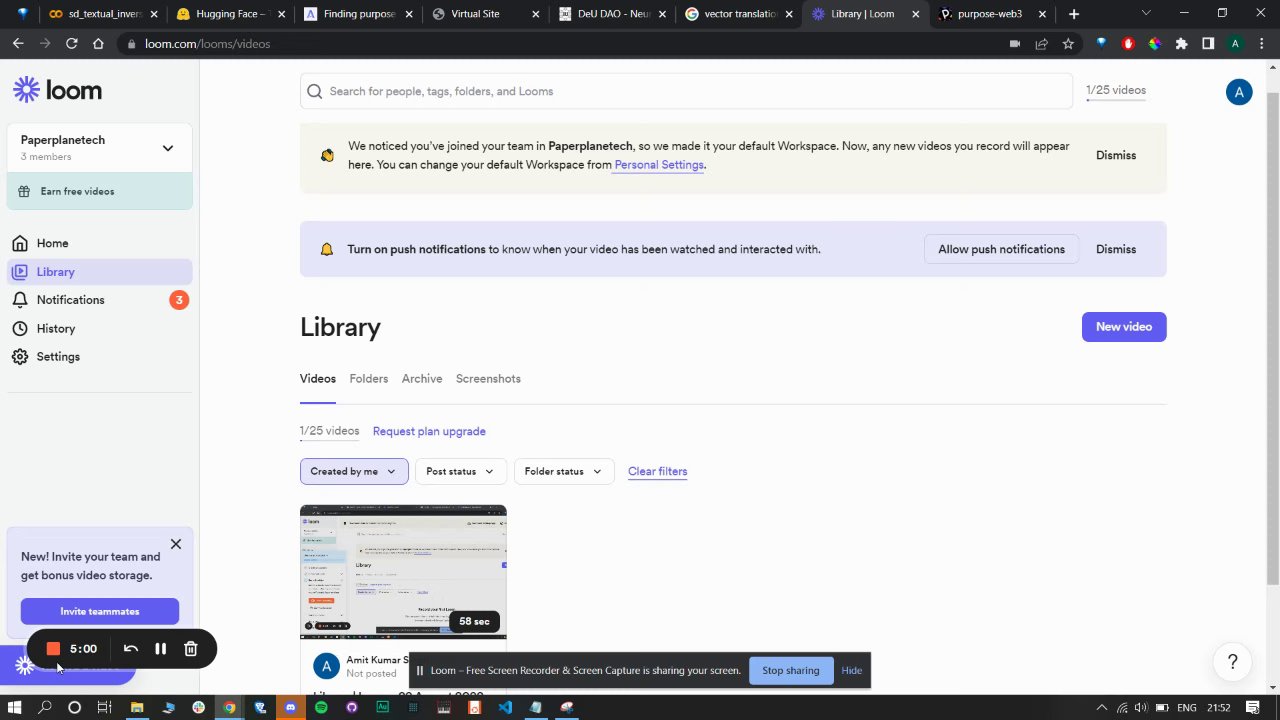Viewport: 1280px width, 720px height.
Task: Toggle the browser side panel icon
Action: tap(1208, 44)
